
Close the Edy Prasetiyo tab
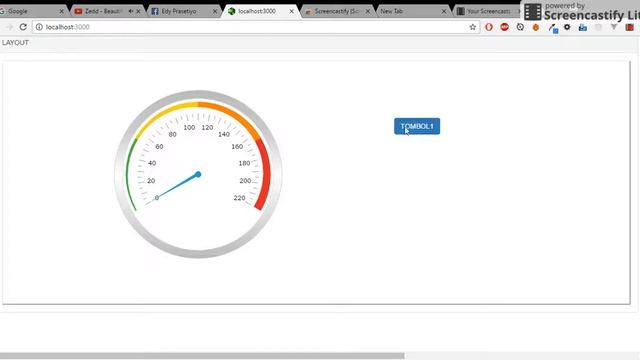[x=215, y=11]
